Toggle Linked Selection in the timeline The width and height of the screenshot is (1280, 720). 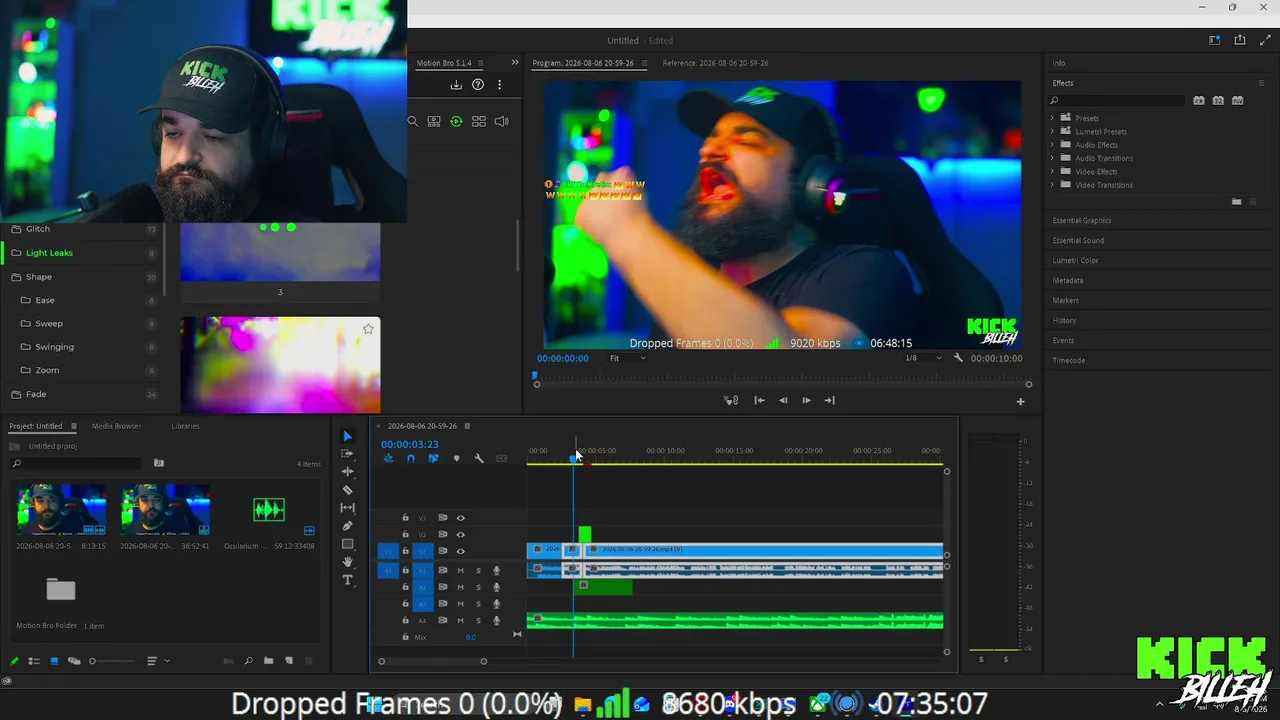433,458
